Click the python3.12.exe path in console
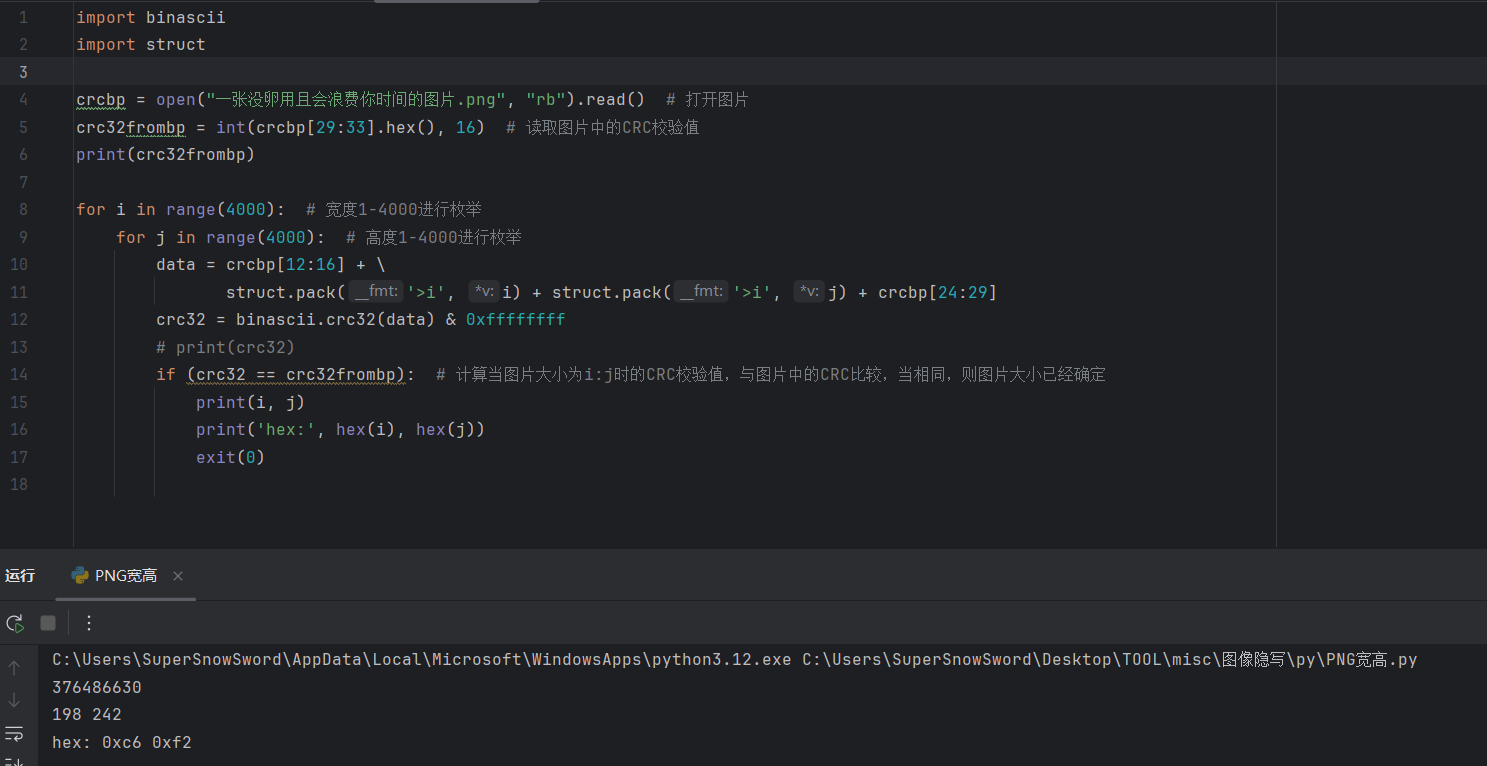The height and width of the screenshot is (766, 1487). [x=422, y=660]
